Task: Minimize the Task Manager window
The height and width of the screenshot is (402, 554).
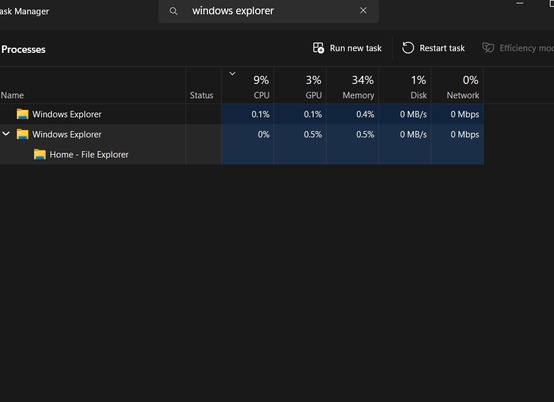Action: tap(519, 3)
